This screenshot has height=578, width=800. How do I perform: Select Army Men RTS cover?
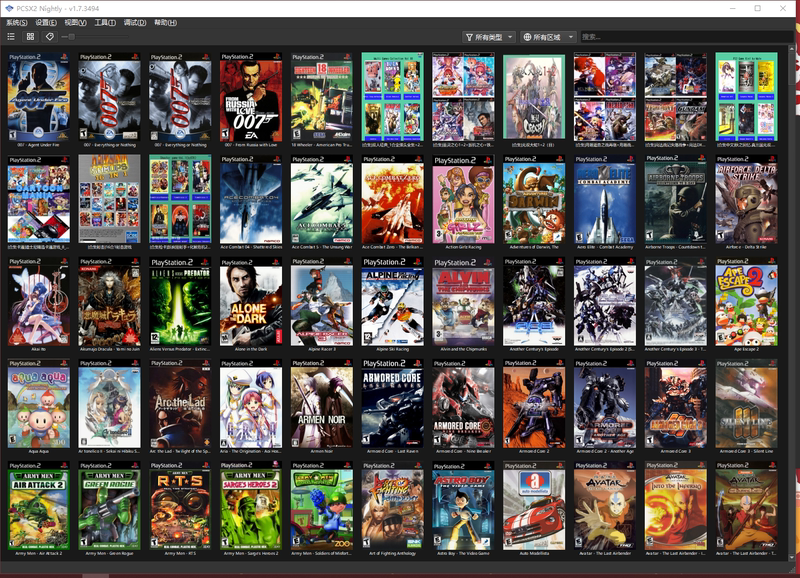click(180, 506)
